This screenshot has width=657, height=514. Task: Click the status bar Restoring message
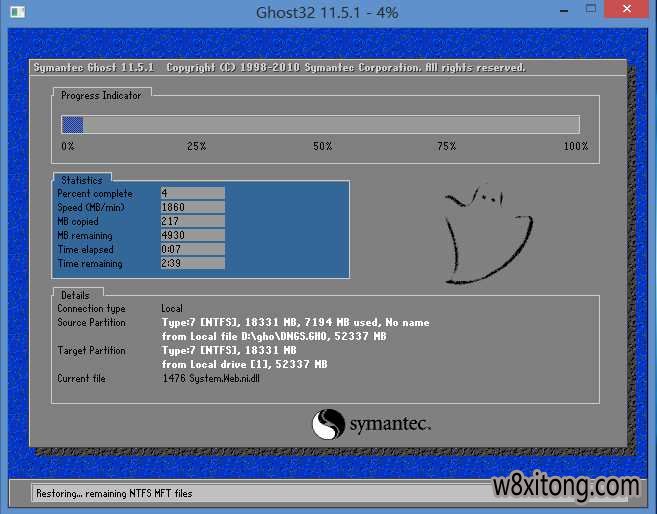pyautogui.click(x=113, y=493)
